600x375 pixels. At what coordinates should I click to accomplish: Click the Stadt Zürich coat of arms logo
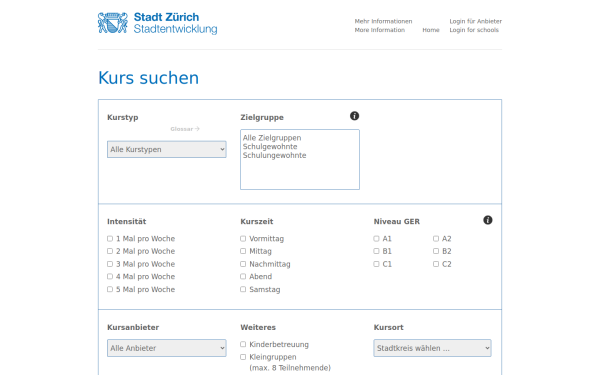point(112,23)
